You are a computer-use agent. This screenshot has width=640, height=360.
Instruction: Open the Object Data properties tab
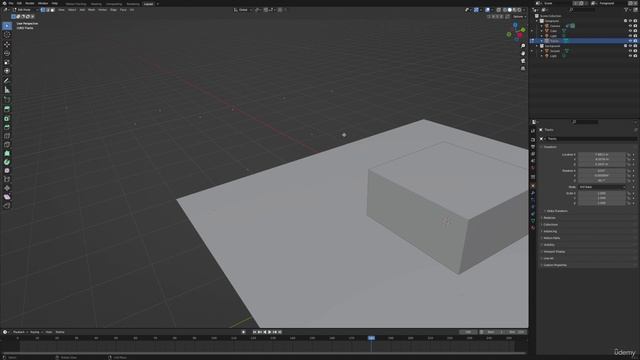(x=533, y=221)
